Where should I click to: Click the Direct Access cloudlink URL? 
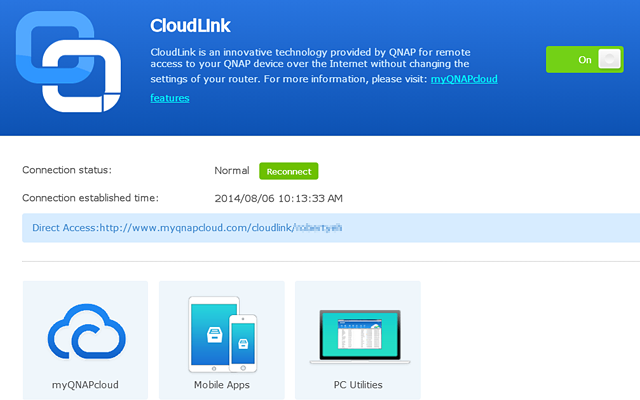[x=220, y=228]
